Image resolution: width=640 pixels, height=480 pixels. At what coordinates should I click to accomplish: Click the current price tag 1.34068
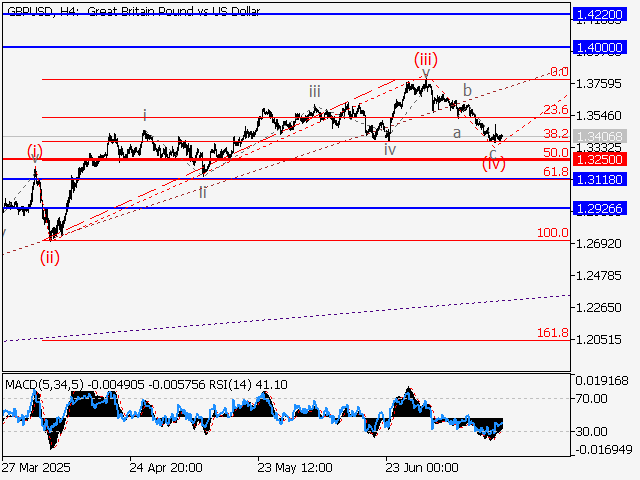(x=600, y=136)
